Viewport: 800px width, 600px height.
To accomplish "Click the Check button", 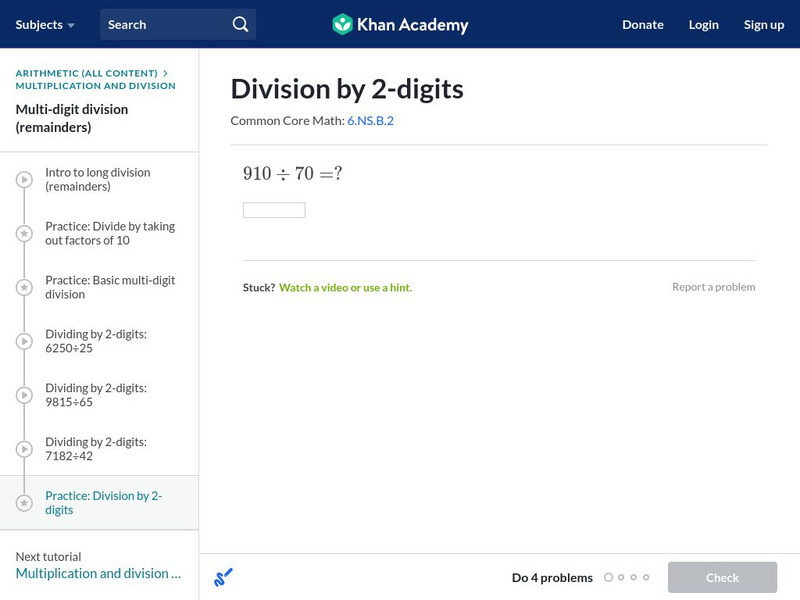I will [722, 577].
